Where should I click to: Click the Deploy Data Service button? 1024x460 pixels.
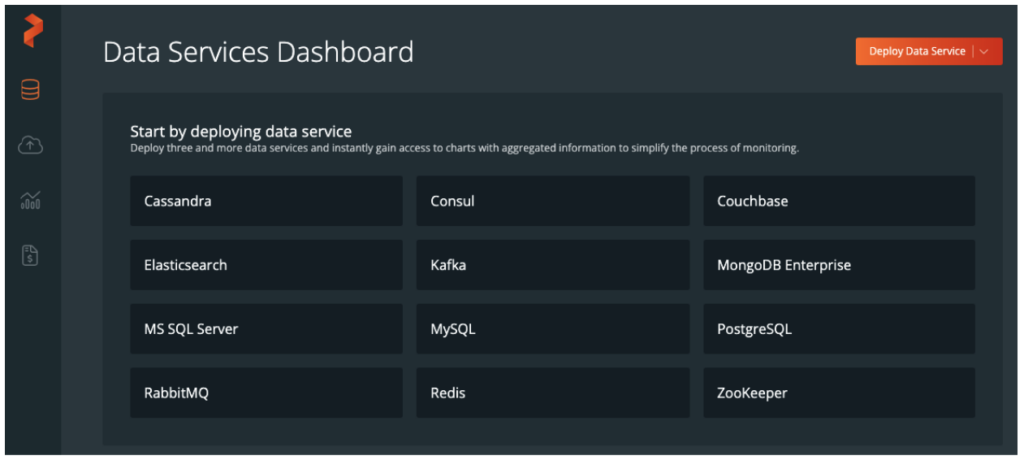(x=917, y=52)
